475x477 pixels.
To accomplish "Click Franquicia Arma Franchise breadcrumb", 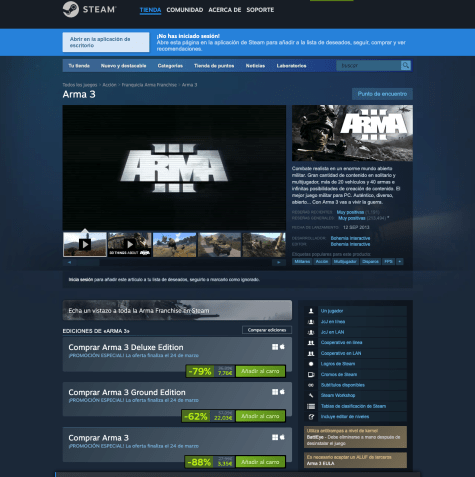I will [x=149, y=85].
